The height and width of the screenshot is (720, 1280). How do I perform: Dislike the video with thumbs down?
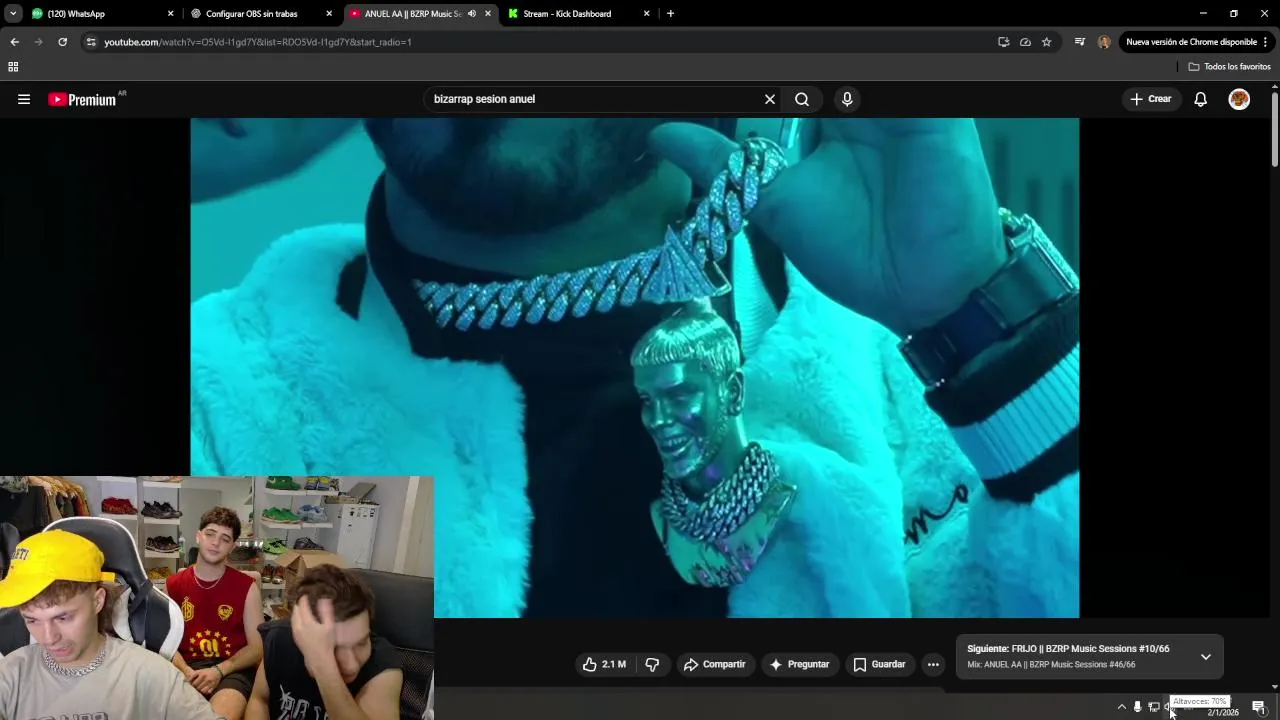pyautogui.click(x=652, y=664)
